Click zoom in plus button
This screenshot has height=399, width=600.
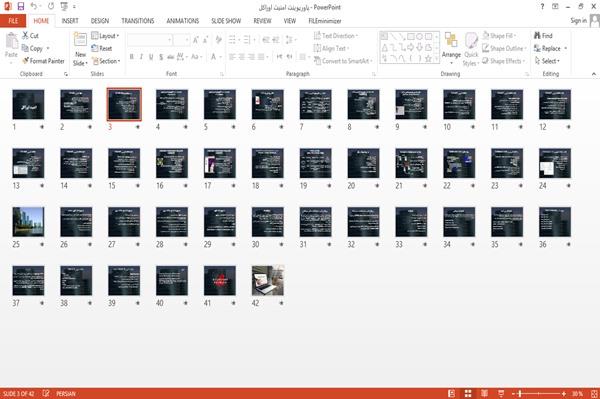pos(564,393)
